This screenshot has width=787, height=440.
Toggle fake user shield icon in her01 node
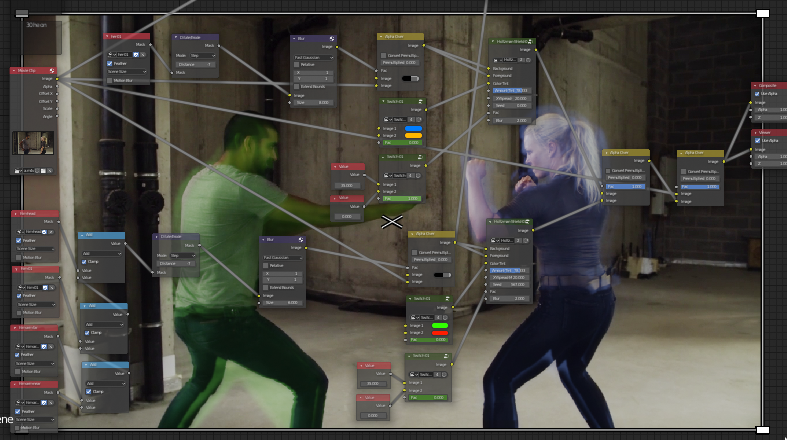[x=136, y=54]
